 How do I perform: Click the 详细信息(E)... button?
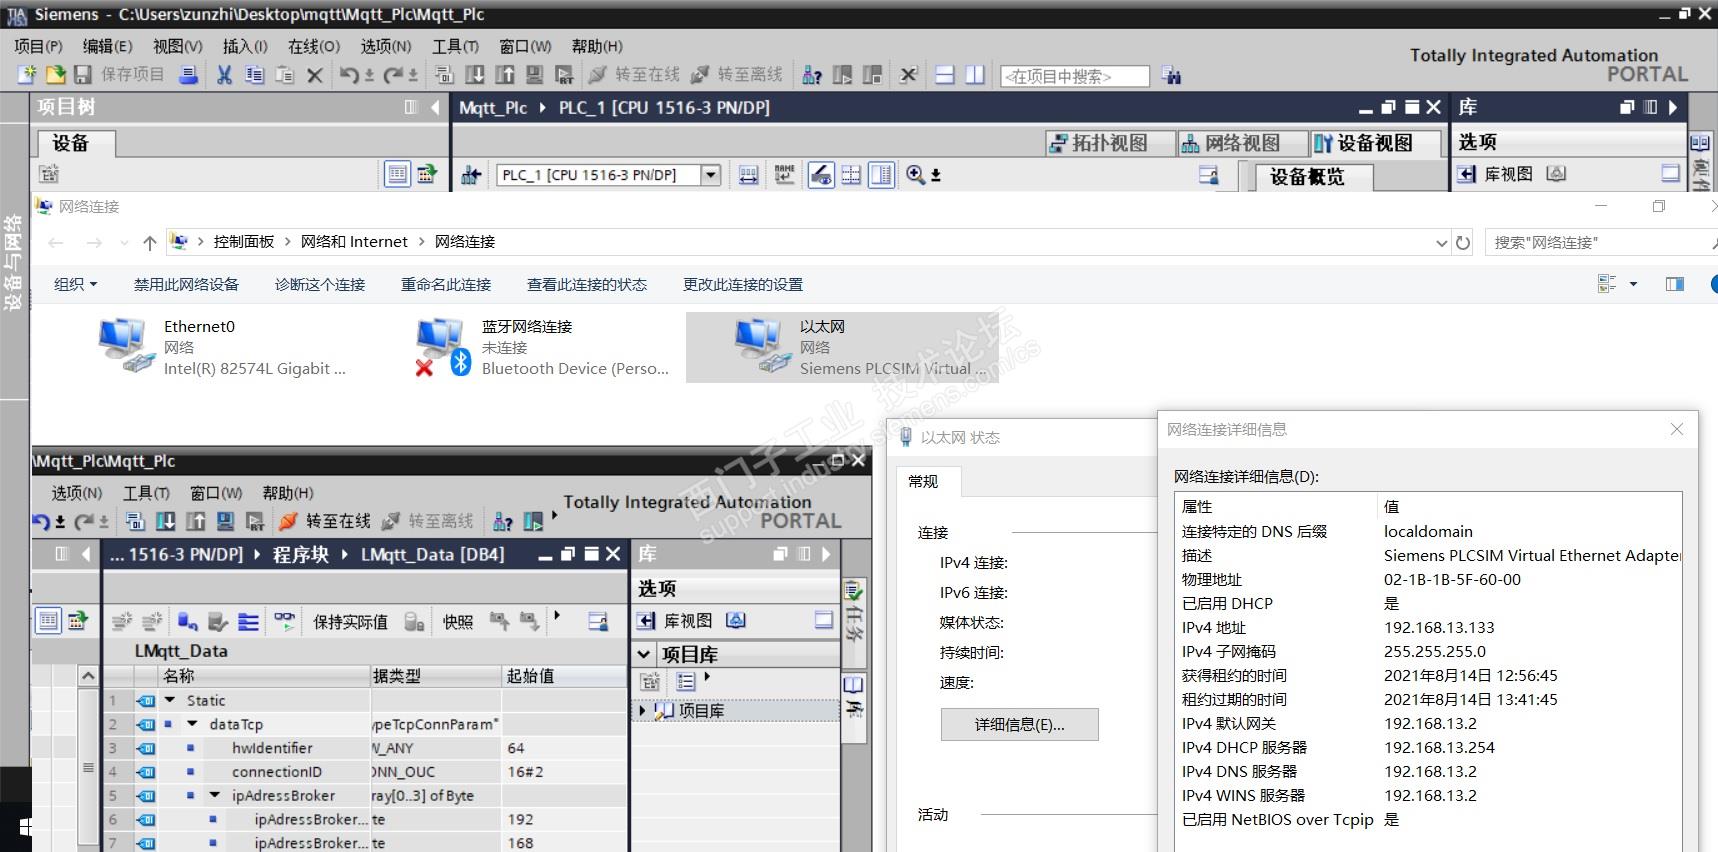pyautogui.click(x=1019, y=724)
